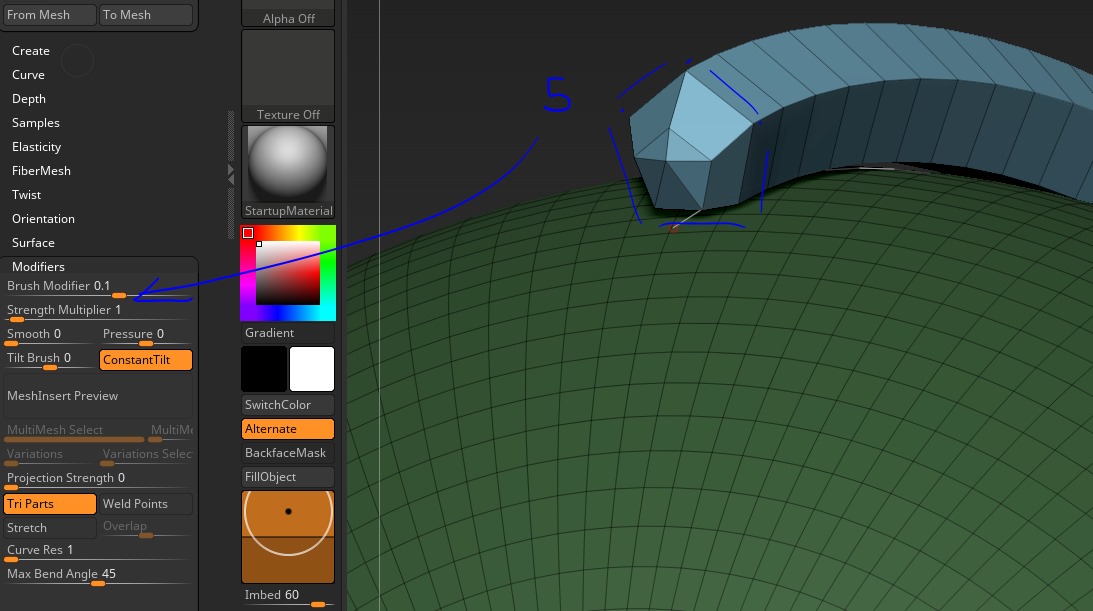Collapse the Modifiers section
Image resolution: width=1093 pixels, height=611 pixels.
click(x=38, y=267)
